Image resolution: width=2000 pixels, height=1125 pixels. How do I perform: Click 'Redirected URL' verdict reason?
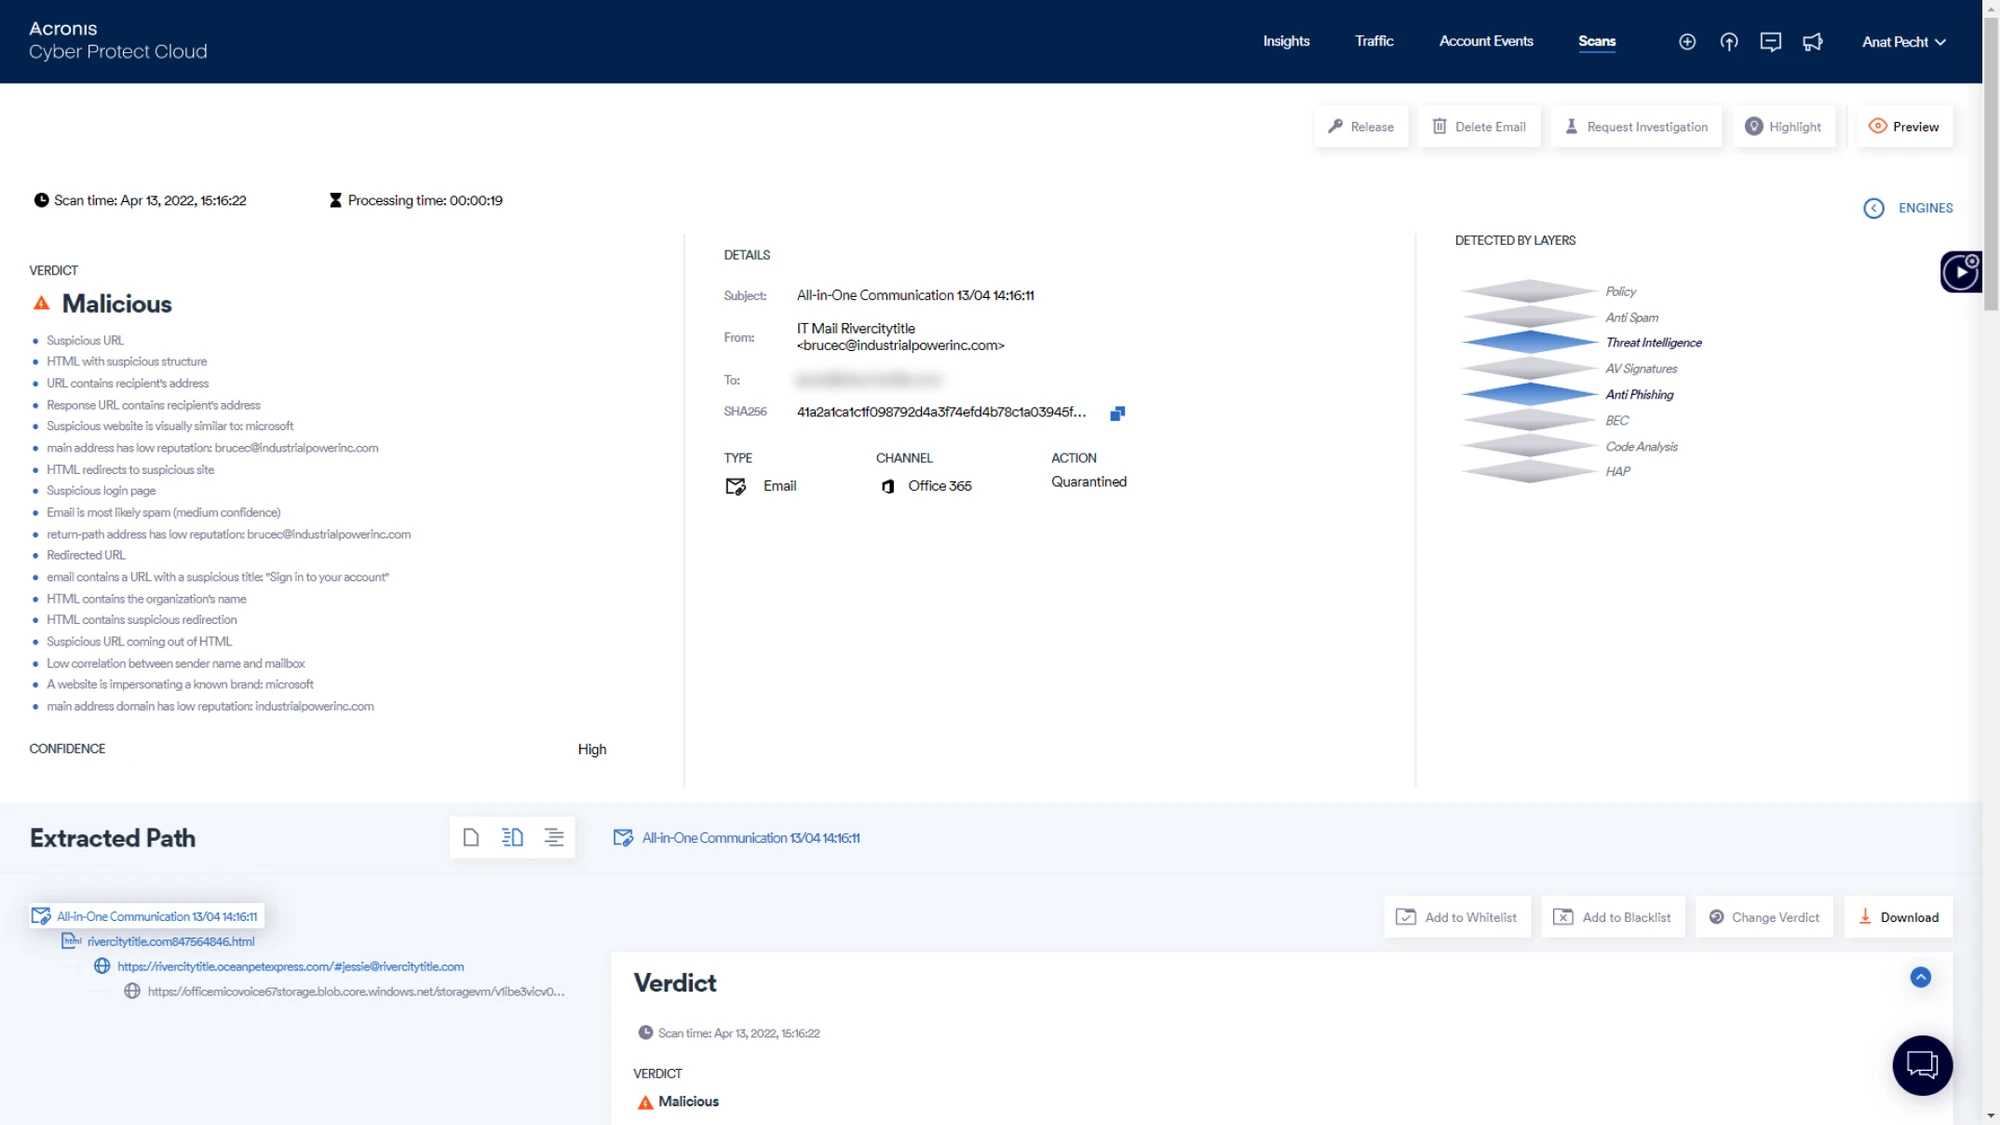tap(86, 555)
